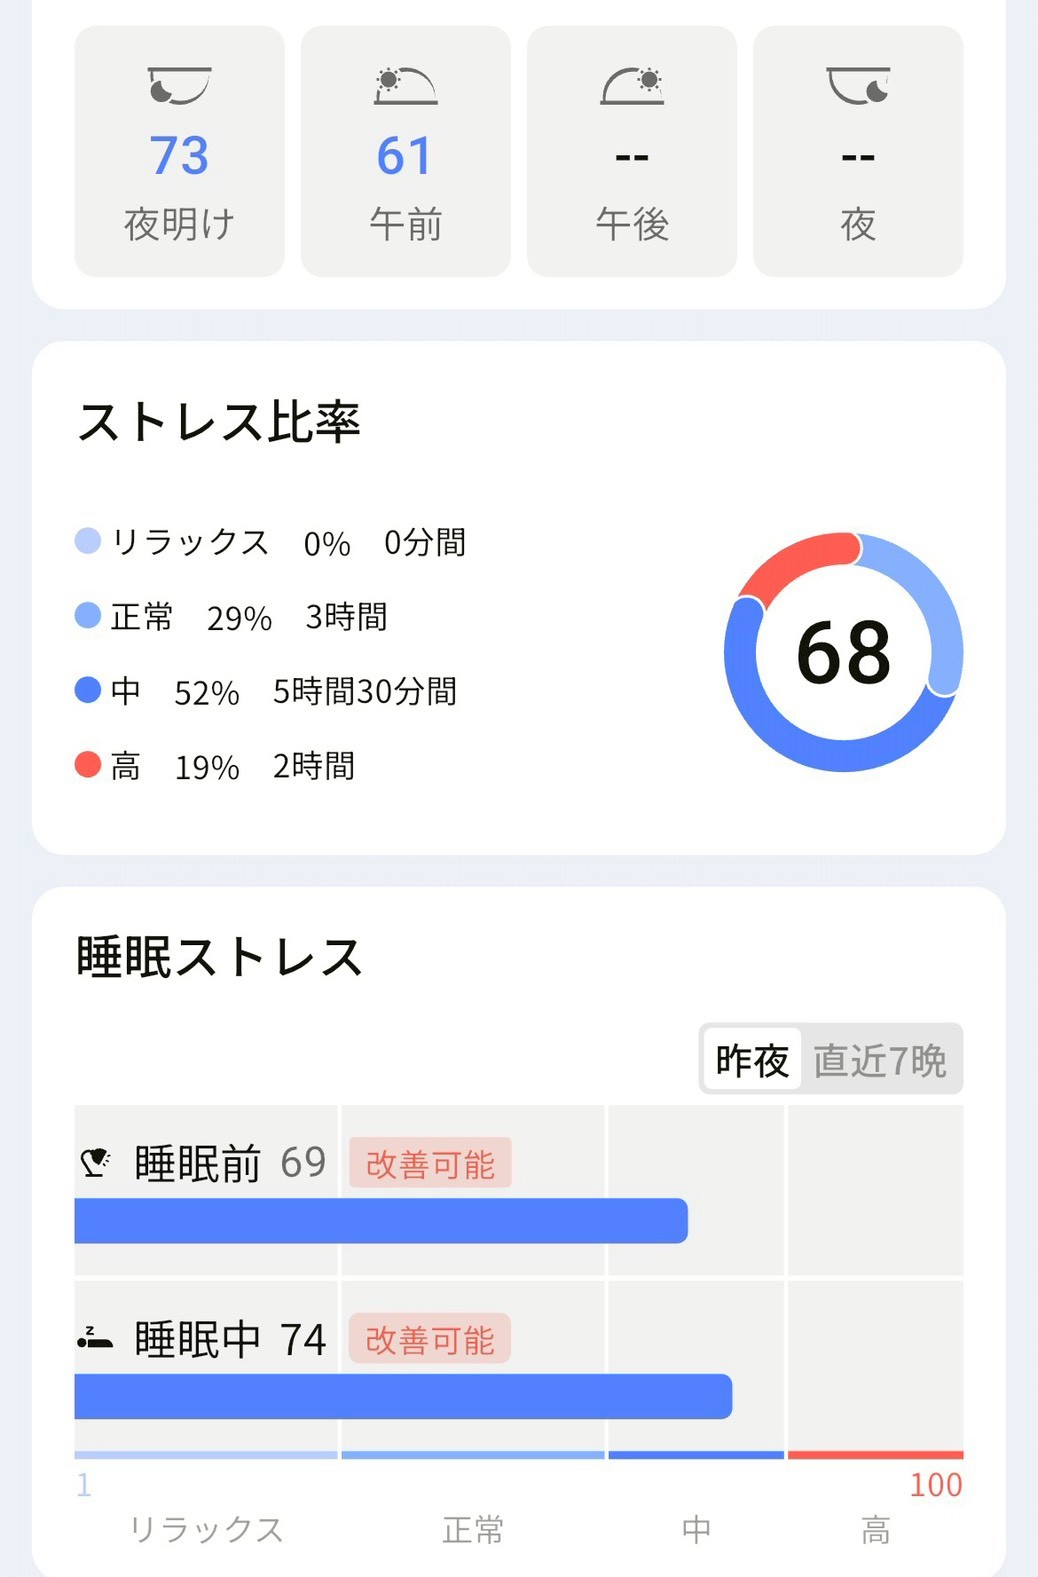Click the 睡眠中 blue progress bar
Viewport: 1038px width, 1577px height.
click(403, 1397)
